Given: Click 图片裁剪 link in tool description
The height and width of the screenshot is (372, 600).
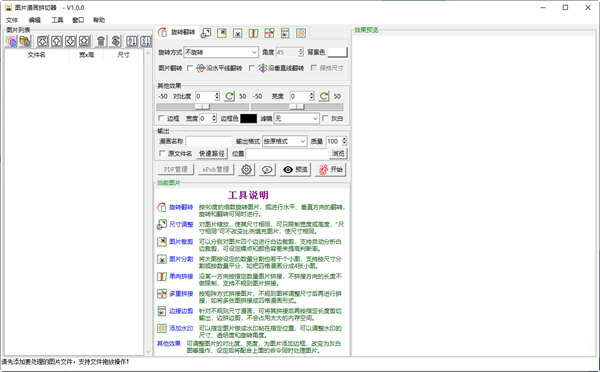Looking at the screenshot, I should click(181, 242).
